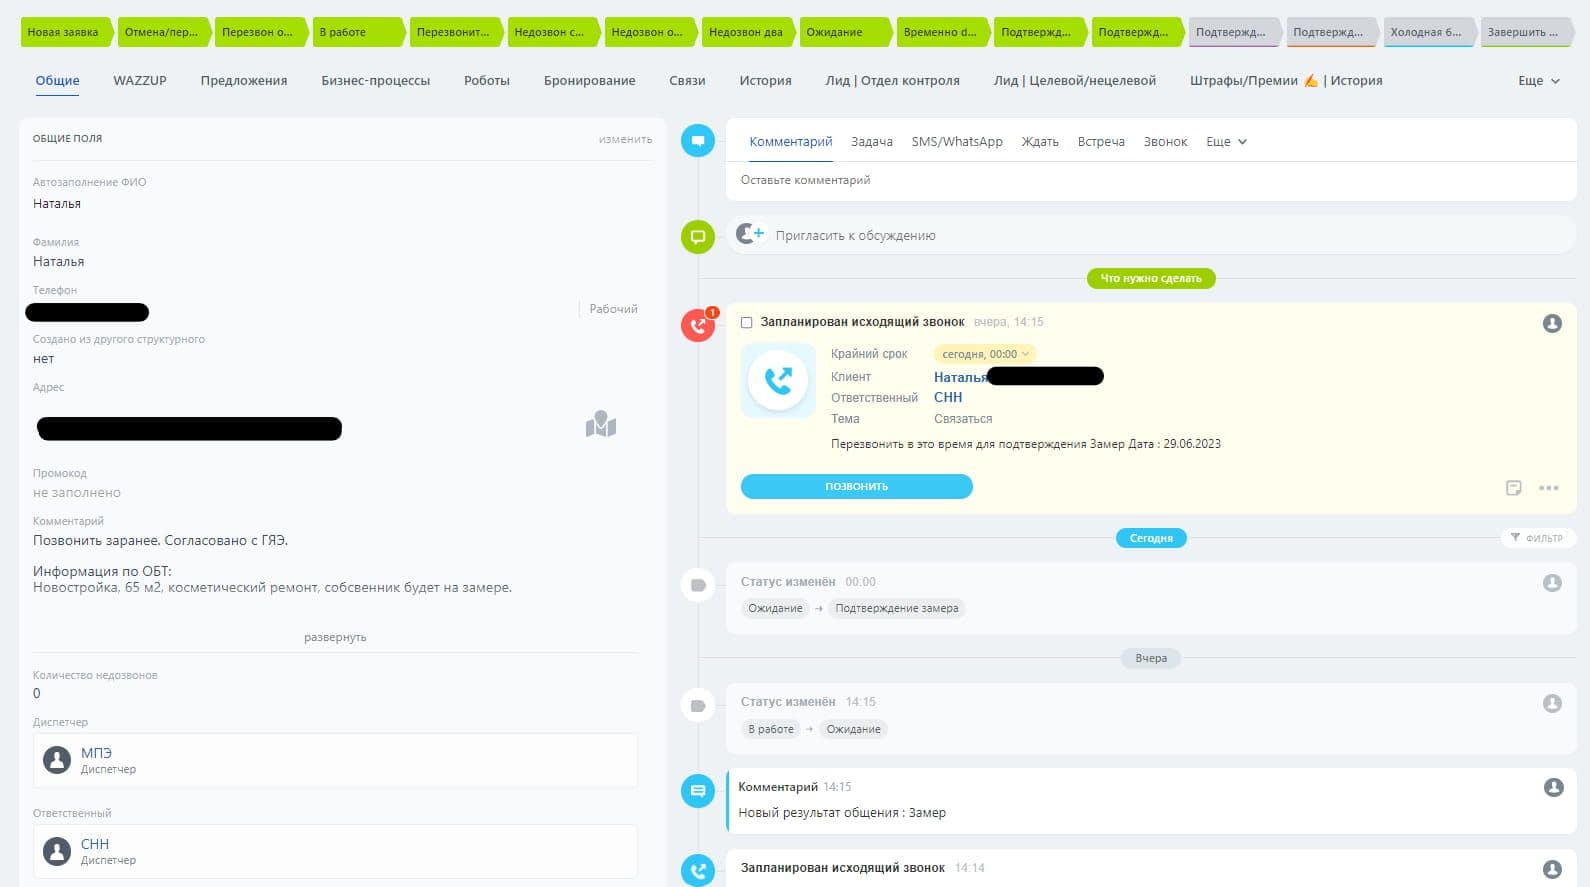This screenshot has height=887, width=1590.
Task: Go to the История tab
Action: (x=765, y=81)
